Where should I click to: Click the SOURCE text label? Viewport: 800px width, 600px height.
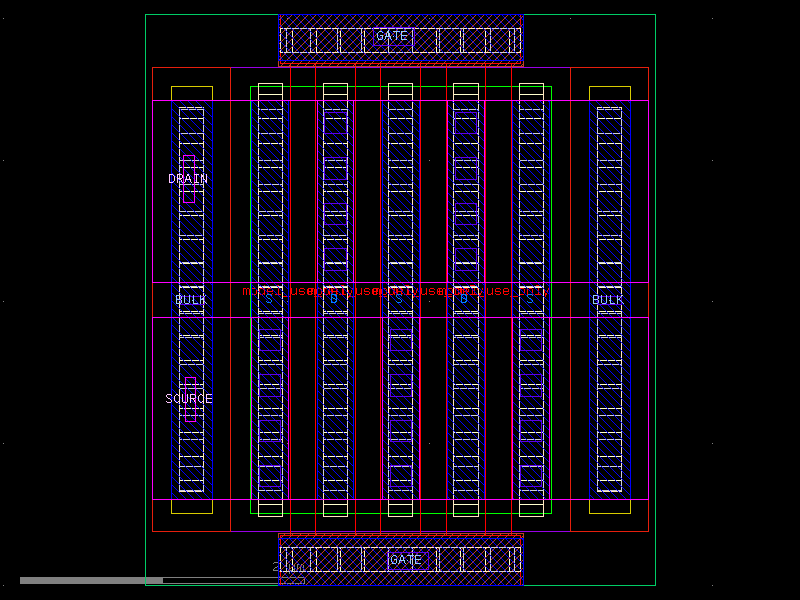[188, 398]
